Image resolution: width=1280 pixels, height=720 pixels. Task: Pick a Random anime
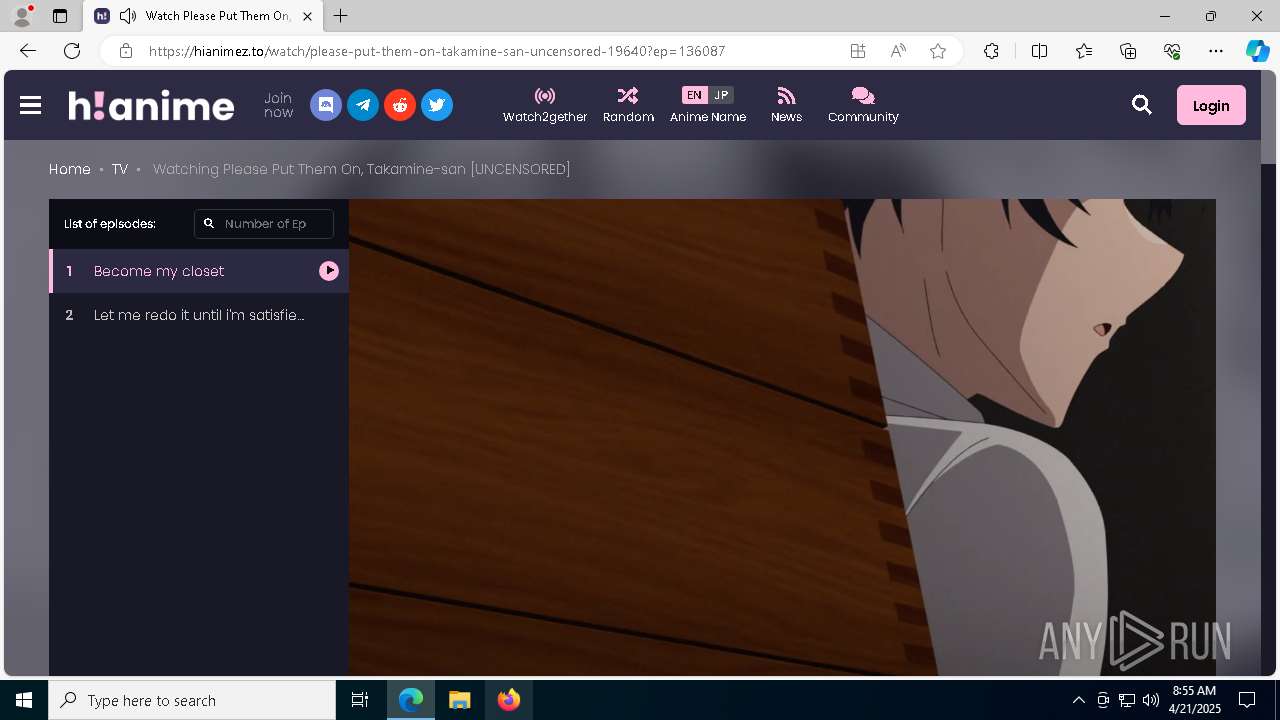628,105
